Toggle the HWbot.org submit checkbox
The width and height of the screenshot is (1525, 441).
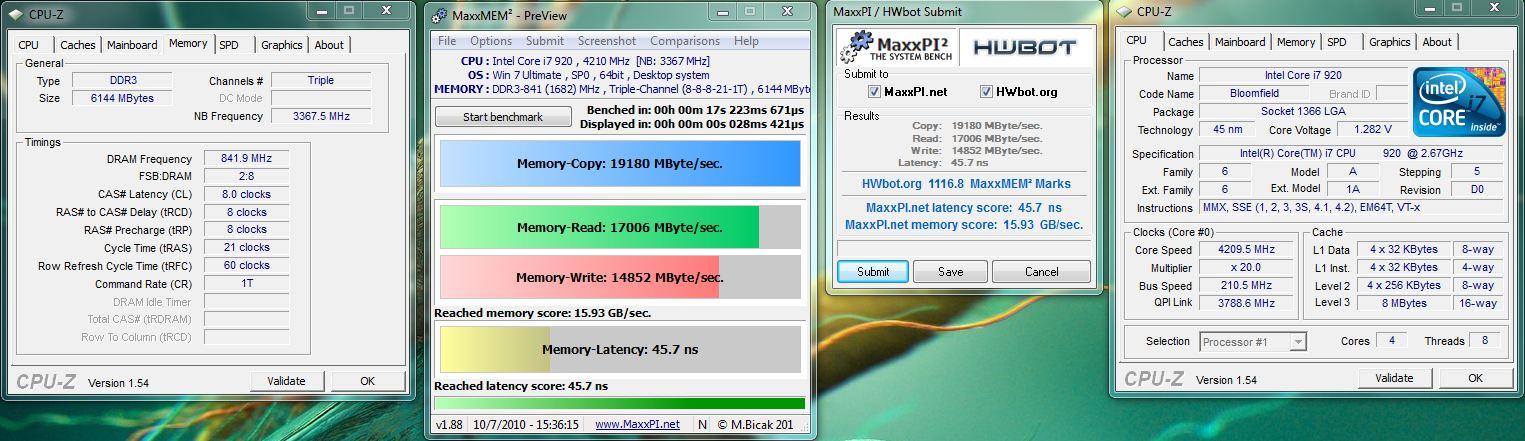986,92
